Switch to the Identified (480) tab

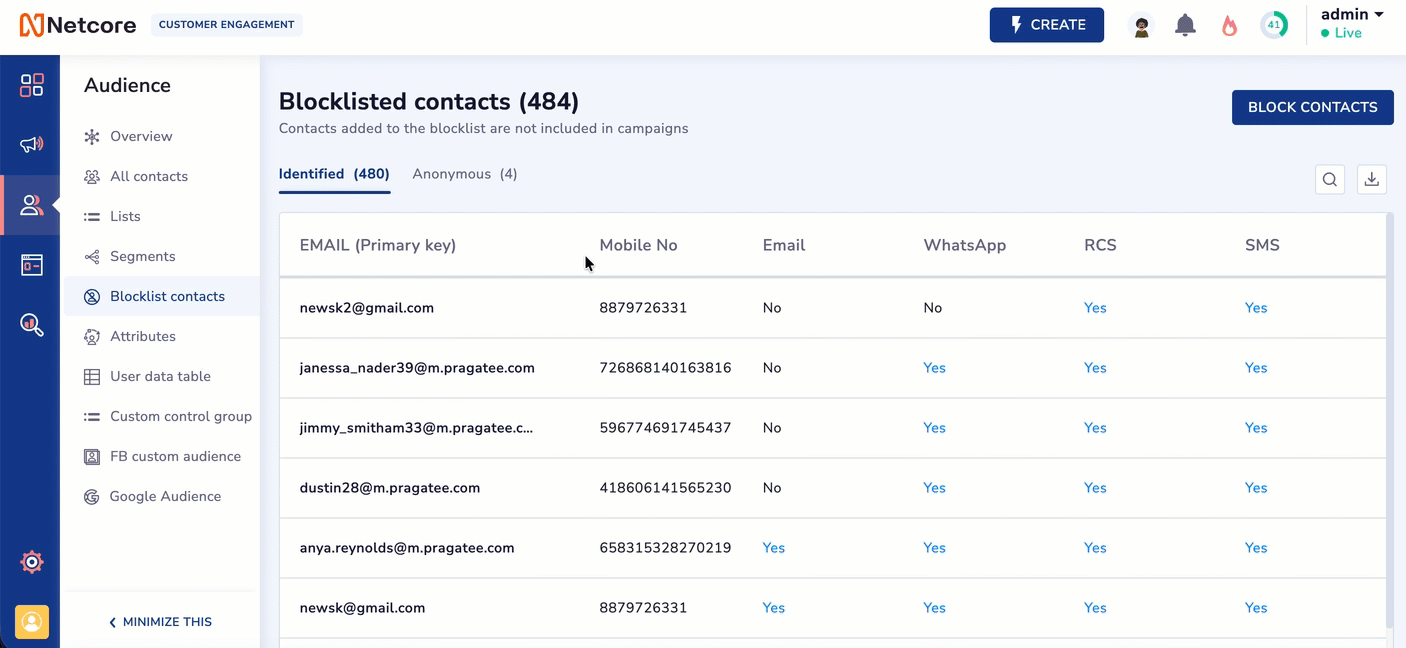pyautogui.click(x=334, y=174)
